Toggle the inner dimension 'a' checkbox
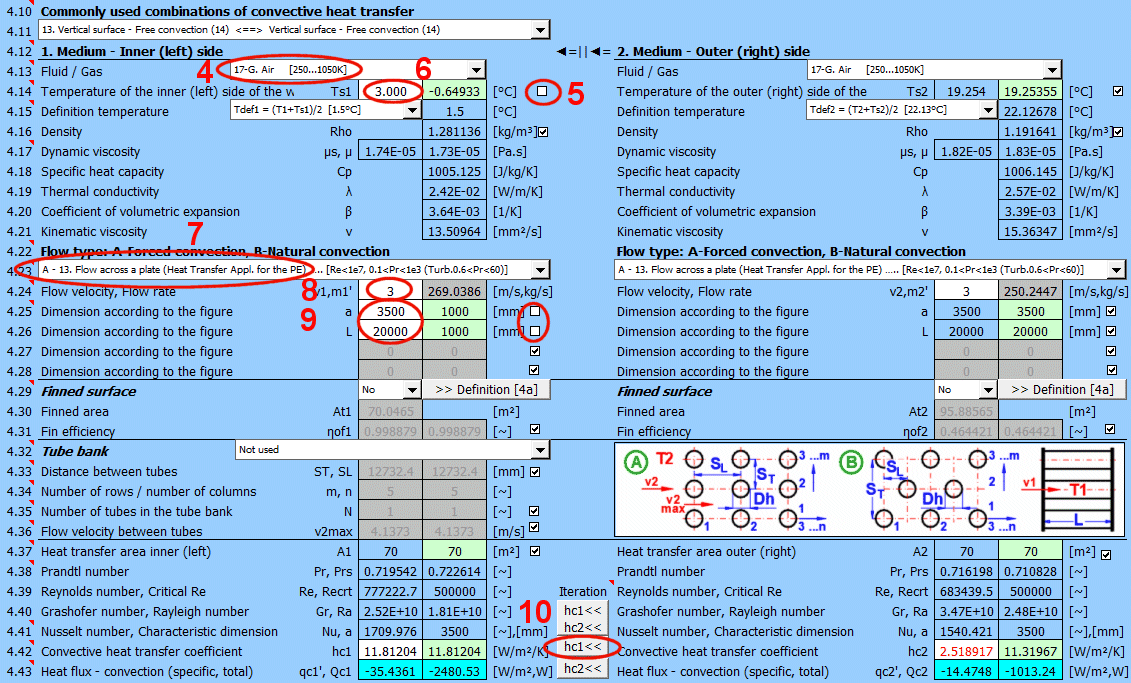Image resolution: width=1131 pixels, height=683 pixels. point(537,312)
